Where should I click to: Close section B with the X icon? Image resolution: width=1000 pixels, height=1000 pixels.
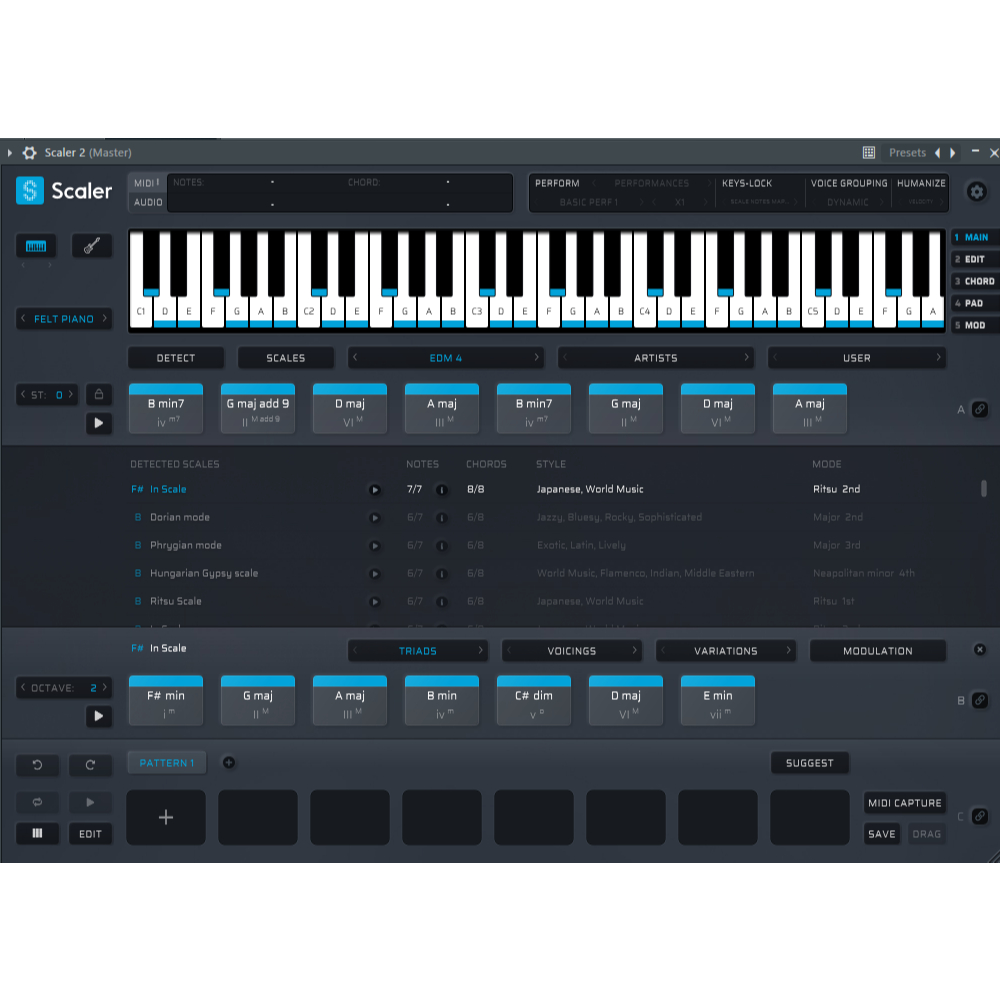(x=980, y=650)
